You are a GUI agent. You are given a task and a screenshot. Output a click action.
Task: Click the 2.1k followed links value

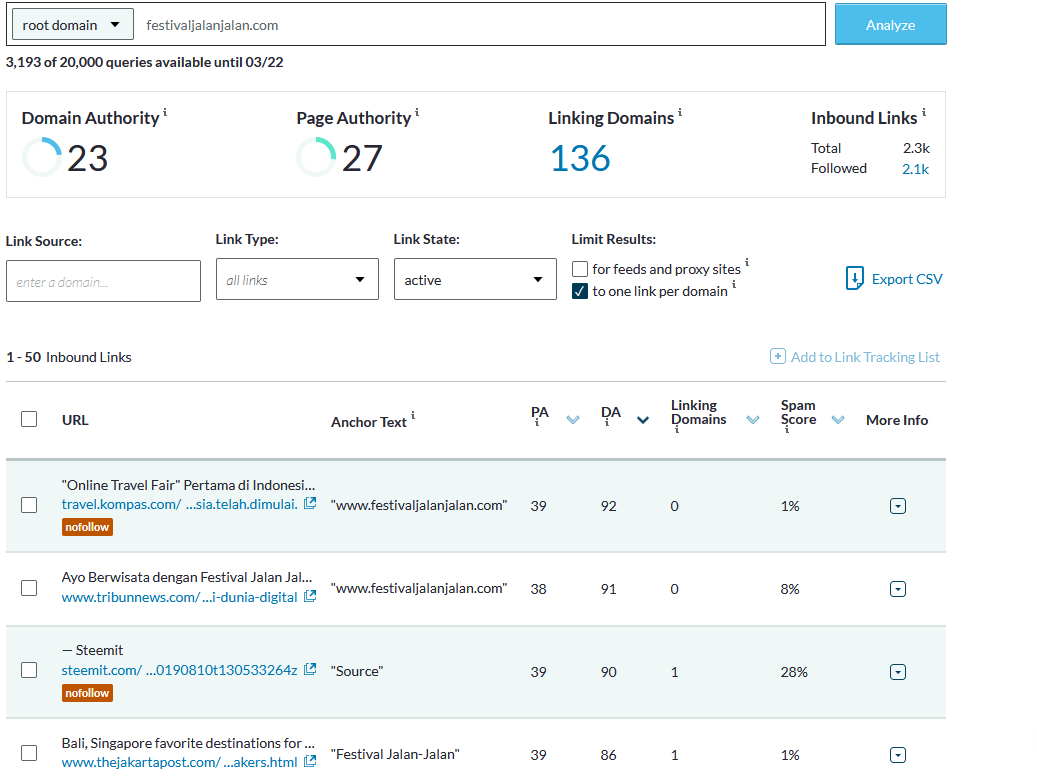click(915, 169)
